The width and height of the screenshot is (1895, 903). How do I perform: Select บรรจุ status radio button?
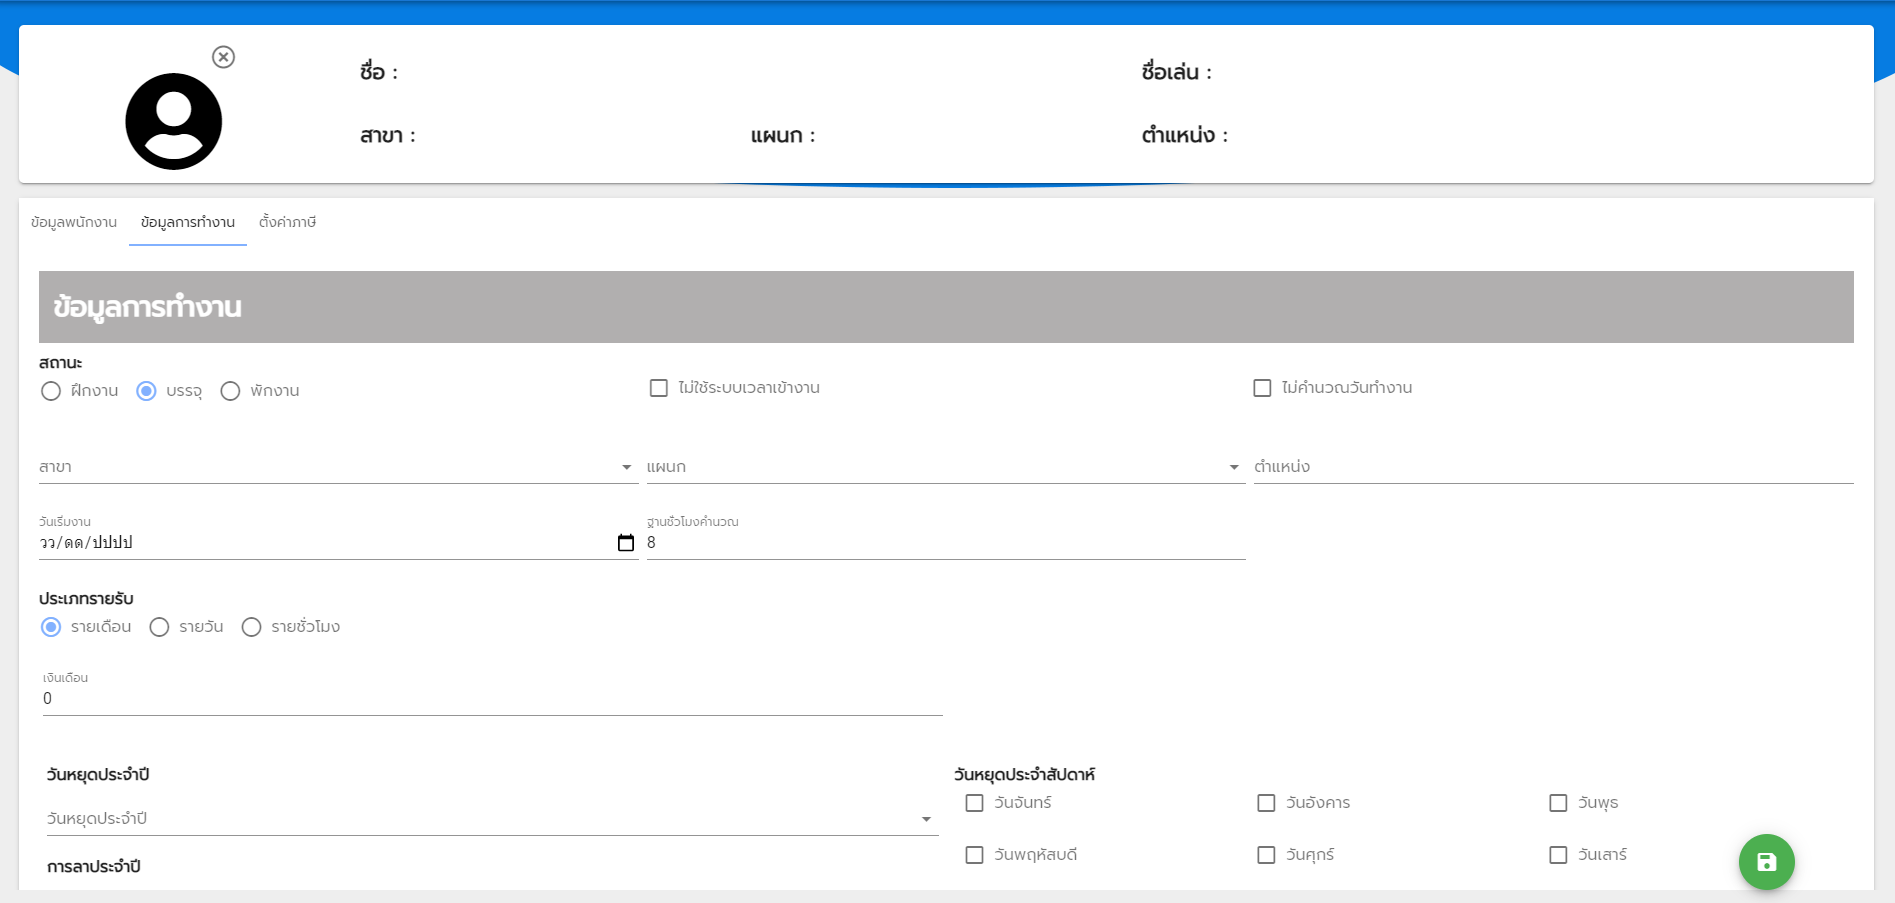146,391
